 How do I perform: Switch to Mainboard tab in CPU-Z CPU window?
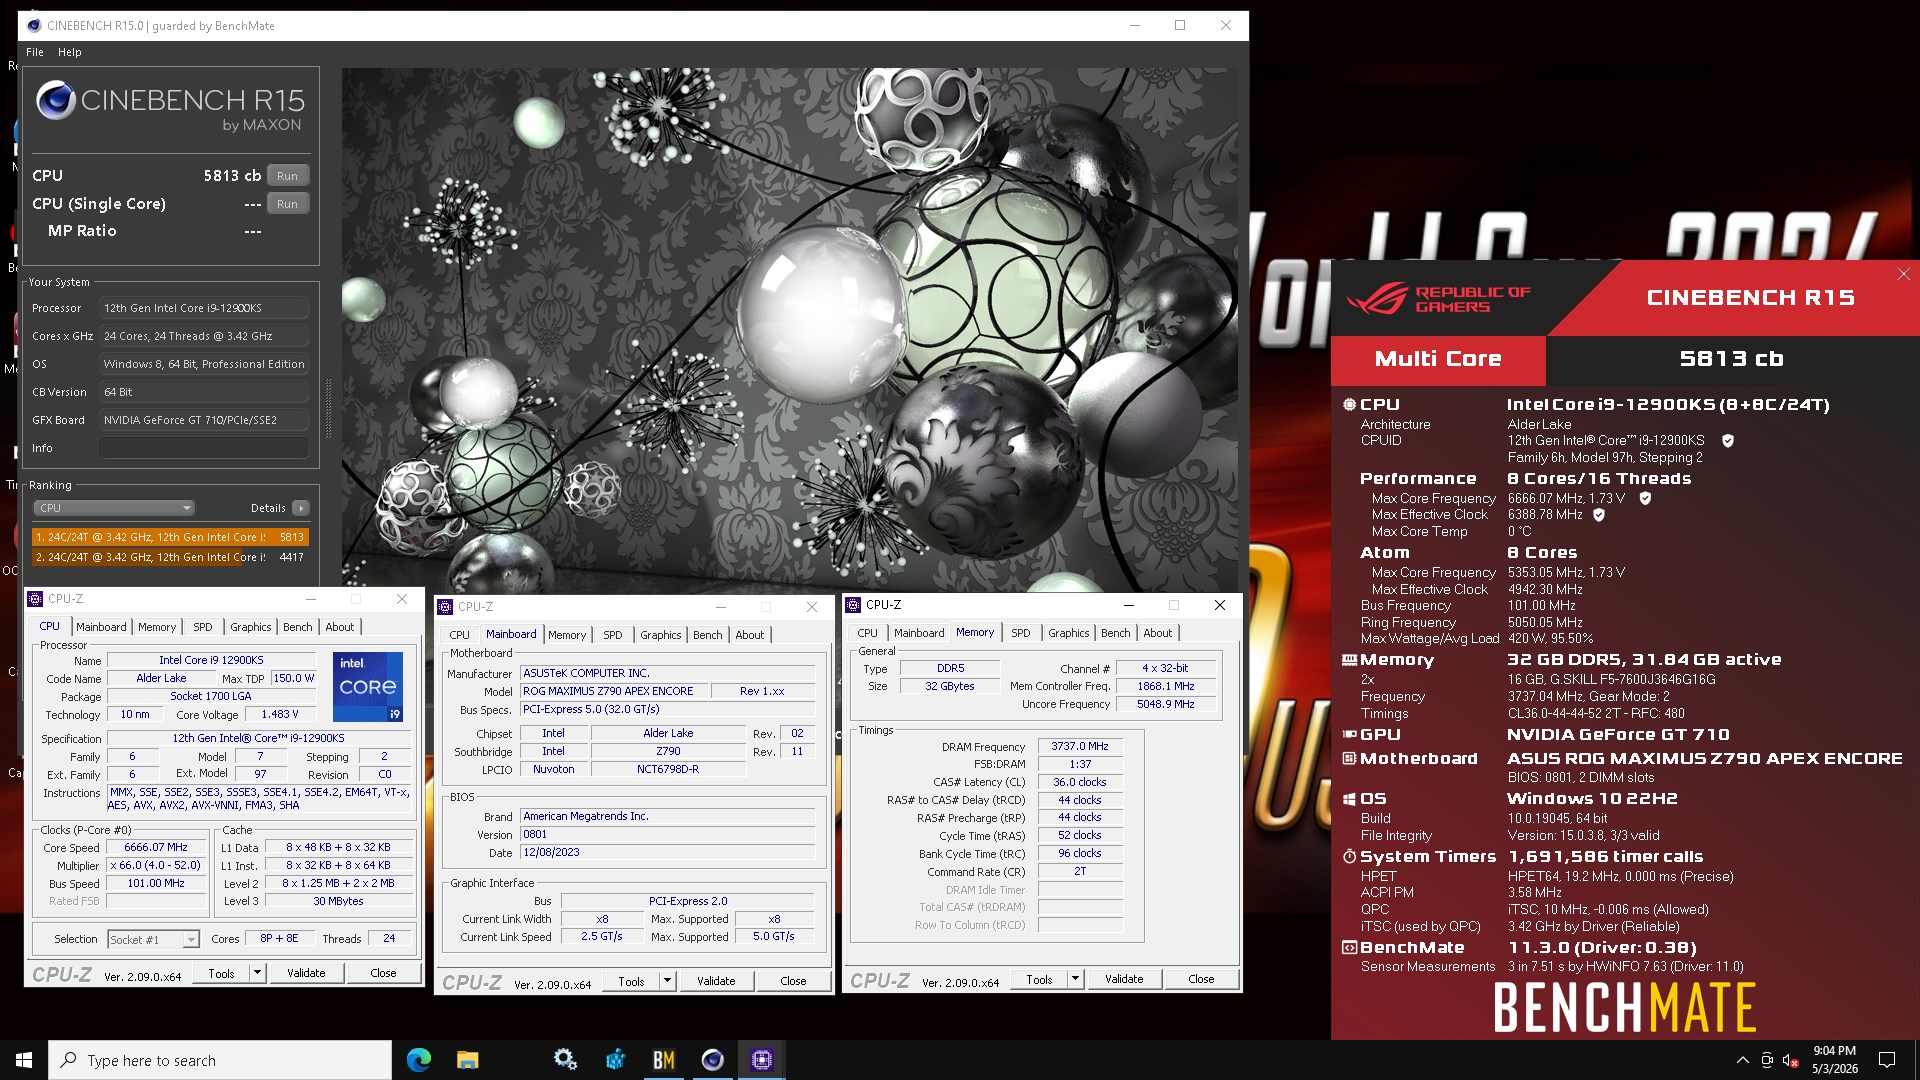click(x=101, y=627)
